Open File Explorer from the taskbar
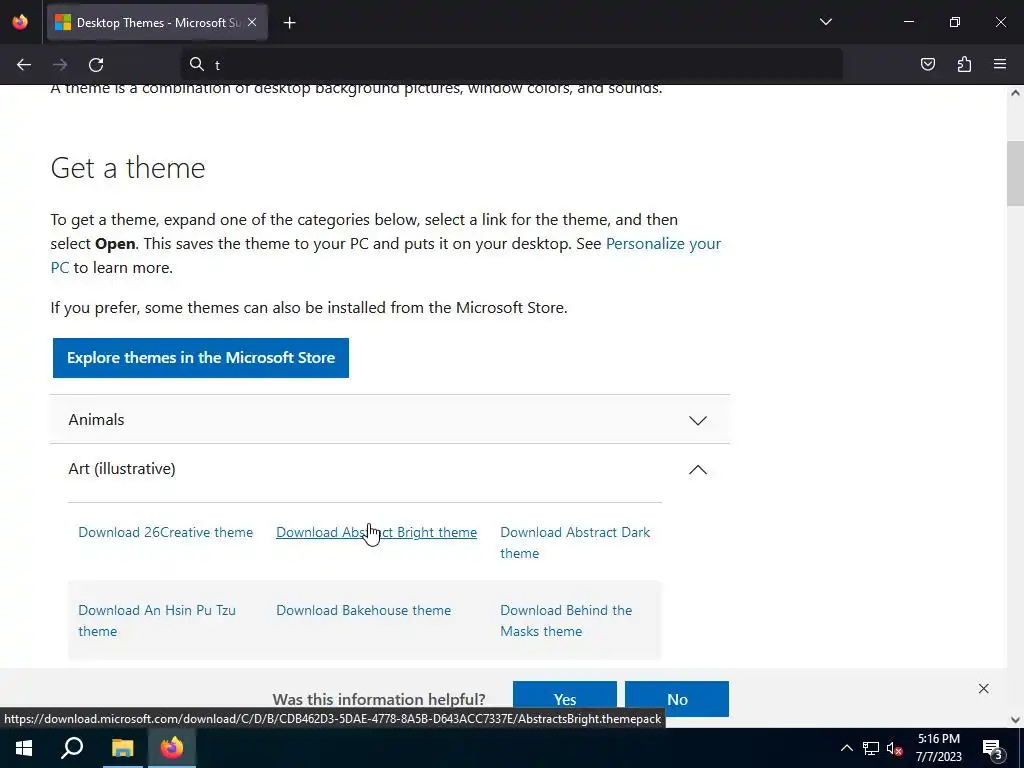The height and width of the screenshot is (768, 1024). coord(122,748)
